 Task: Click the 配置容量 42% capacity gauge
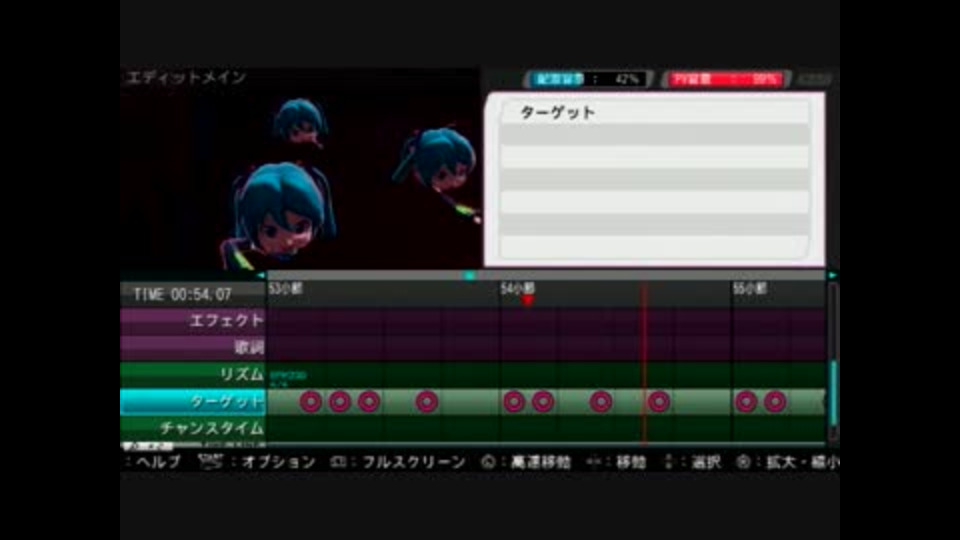tap(588, 79)
